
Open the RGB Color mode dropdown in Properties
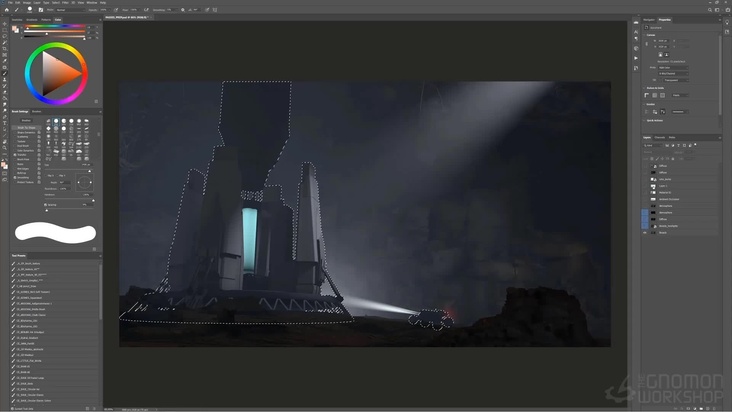(673, 68)
